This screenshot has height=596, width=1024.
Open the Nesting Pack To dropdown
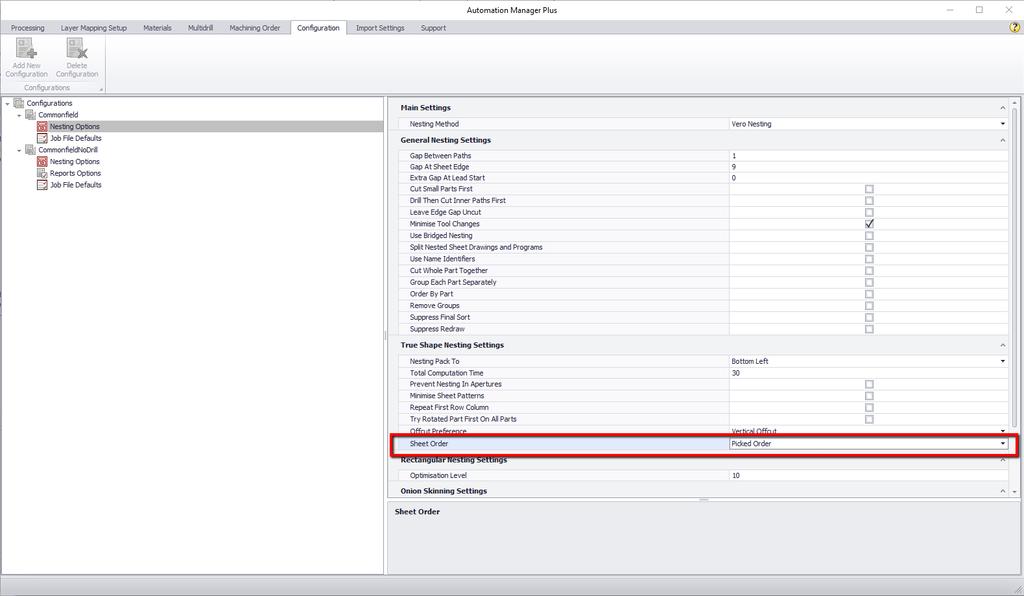[x=1002, y=362]
